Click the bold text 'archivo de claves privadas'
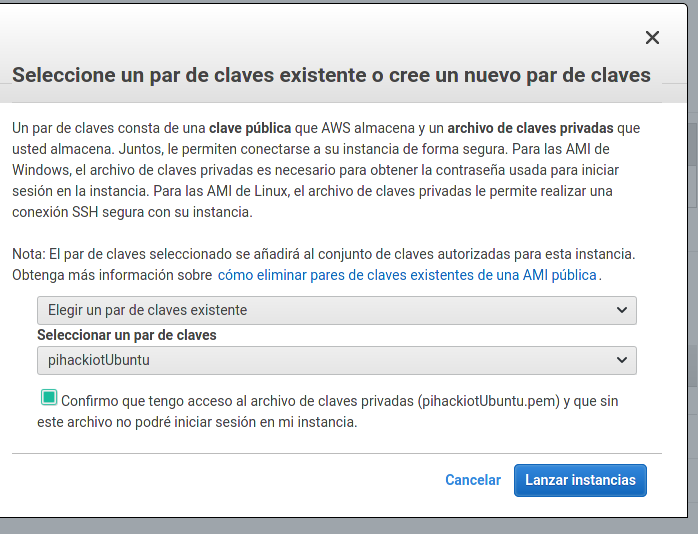Image resolution: width=698 pixels, height=534 pixels. pyautogui.click(x=530, y=128)
